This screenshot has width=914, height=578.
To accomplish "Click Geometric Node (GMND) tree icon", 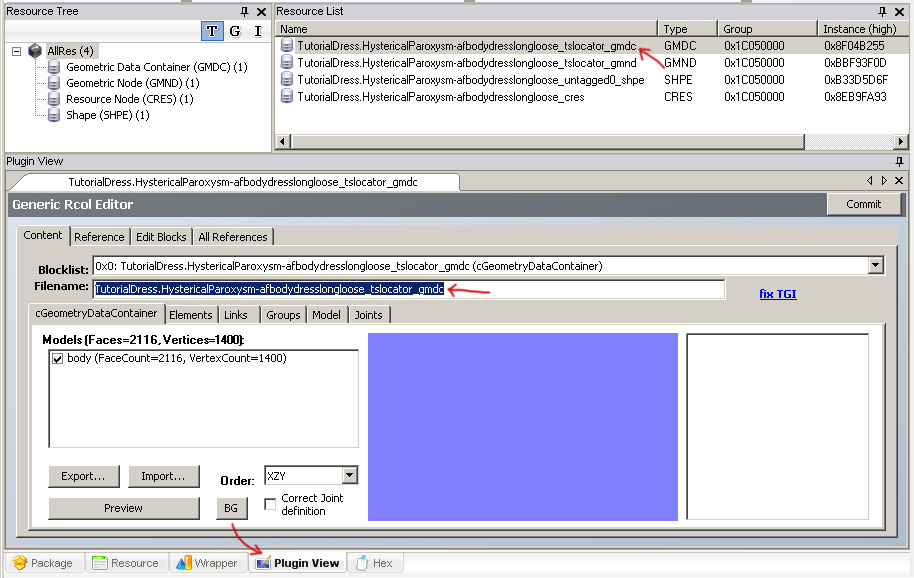I will [55, 83].
